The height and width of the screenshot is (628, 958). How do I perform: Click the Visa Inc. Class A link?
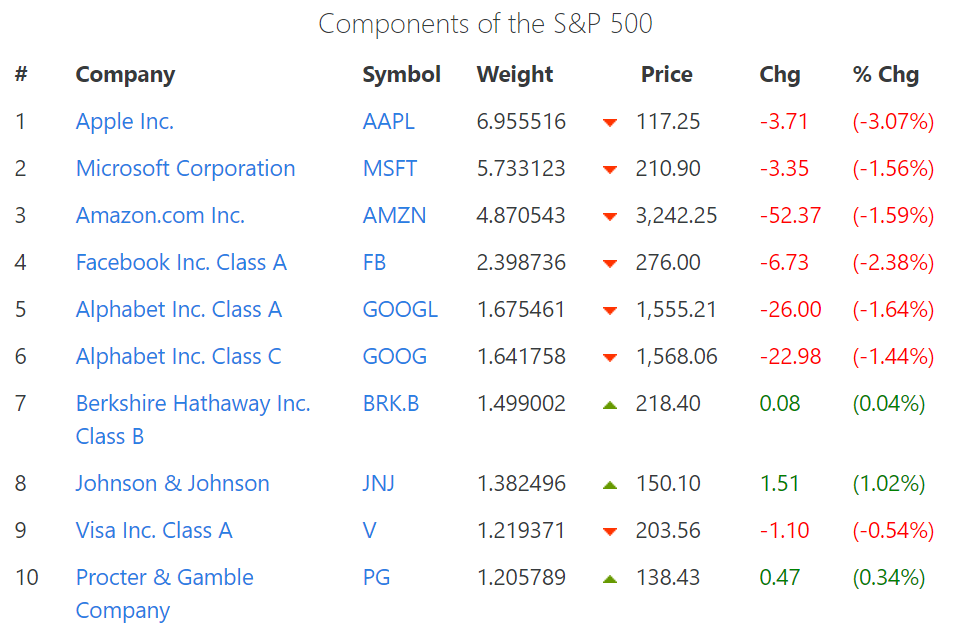click(x=154, y=531)
